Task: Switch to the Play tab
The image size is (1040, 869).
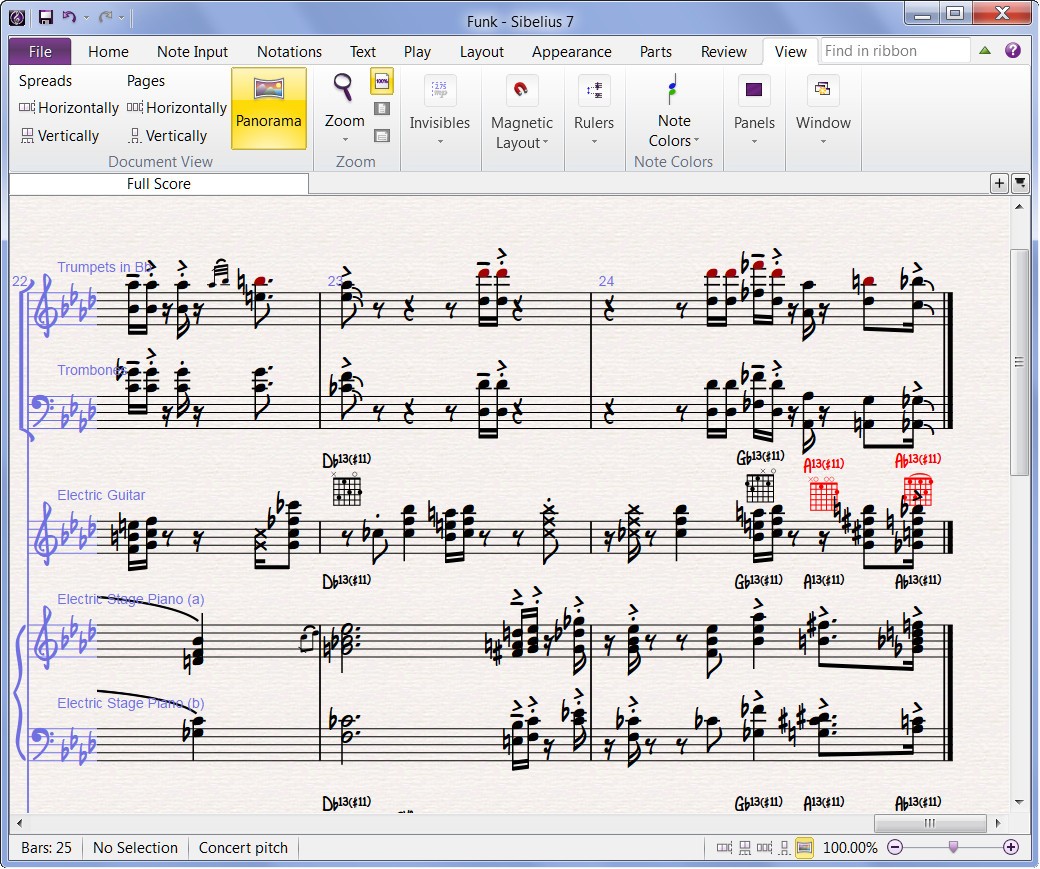Action: click(x=417, y=52)
